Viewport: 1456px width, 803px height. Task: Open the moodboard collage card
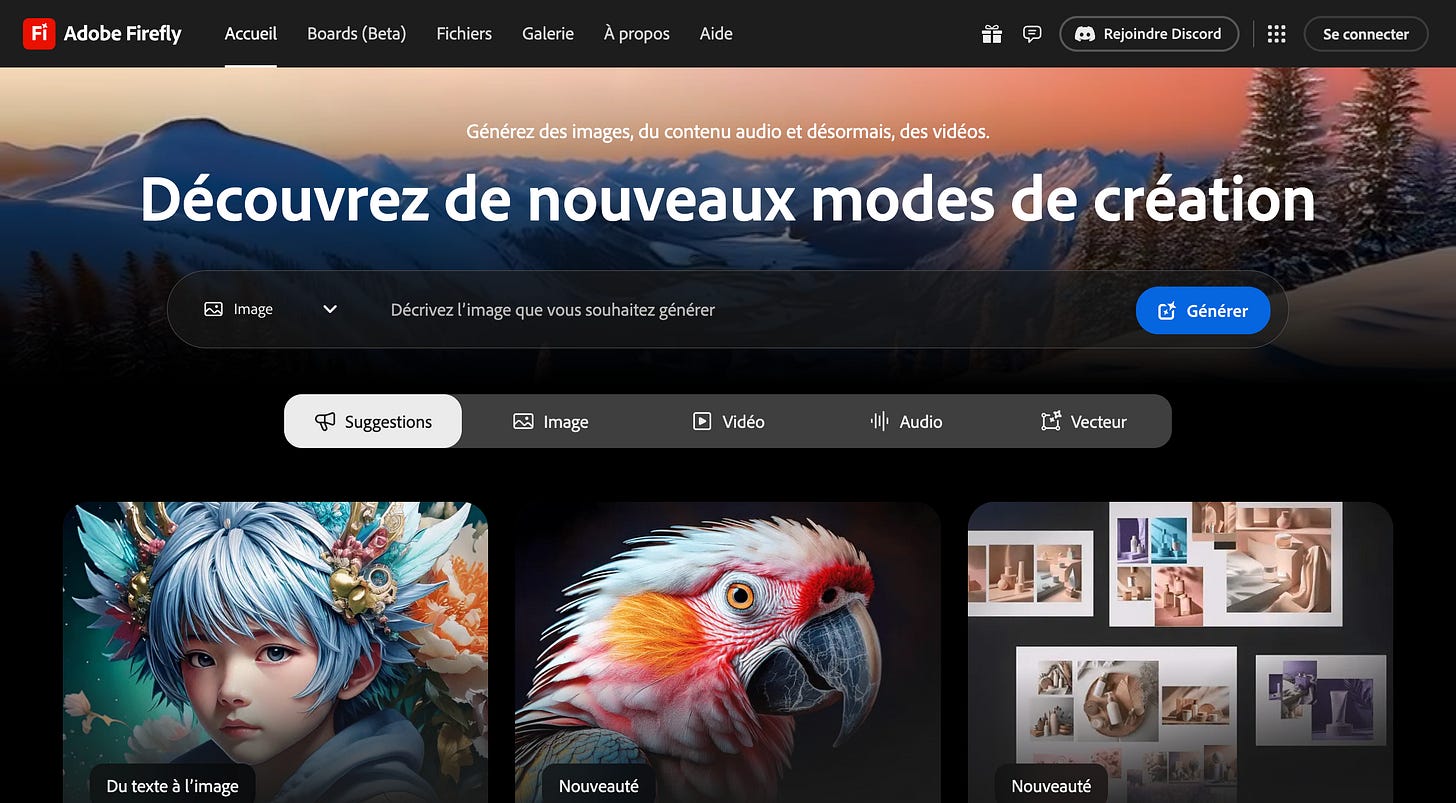1180,652
